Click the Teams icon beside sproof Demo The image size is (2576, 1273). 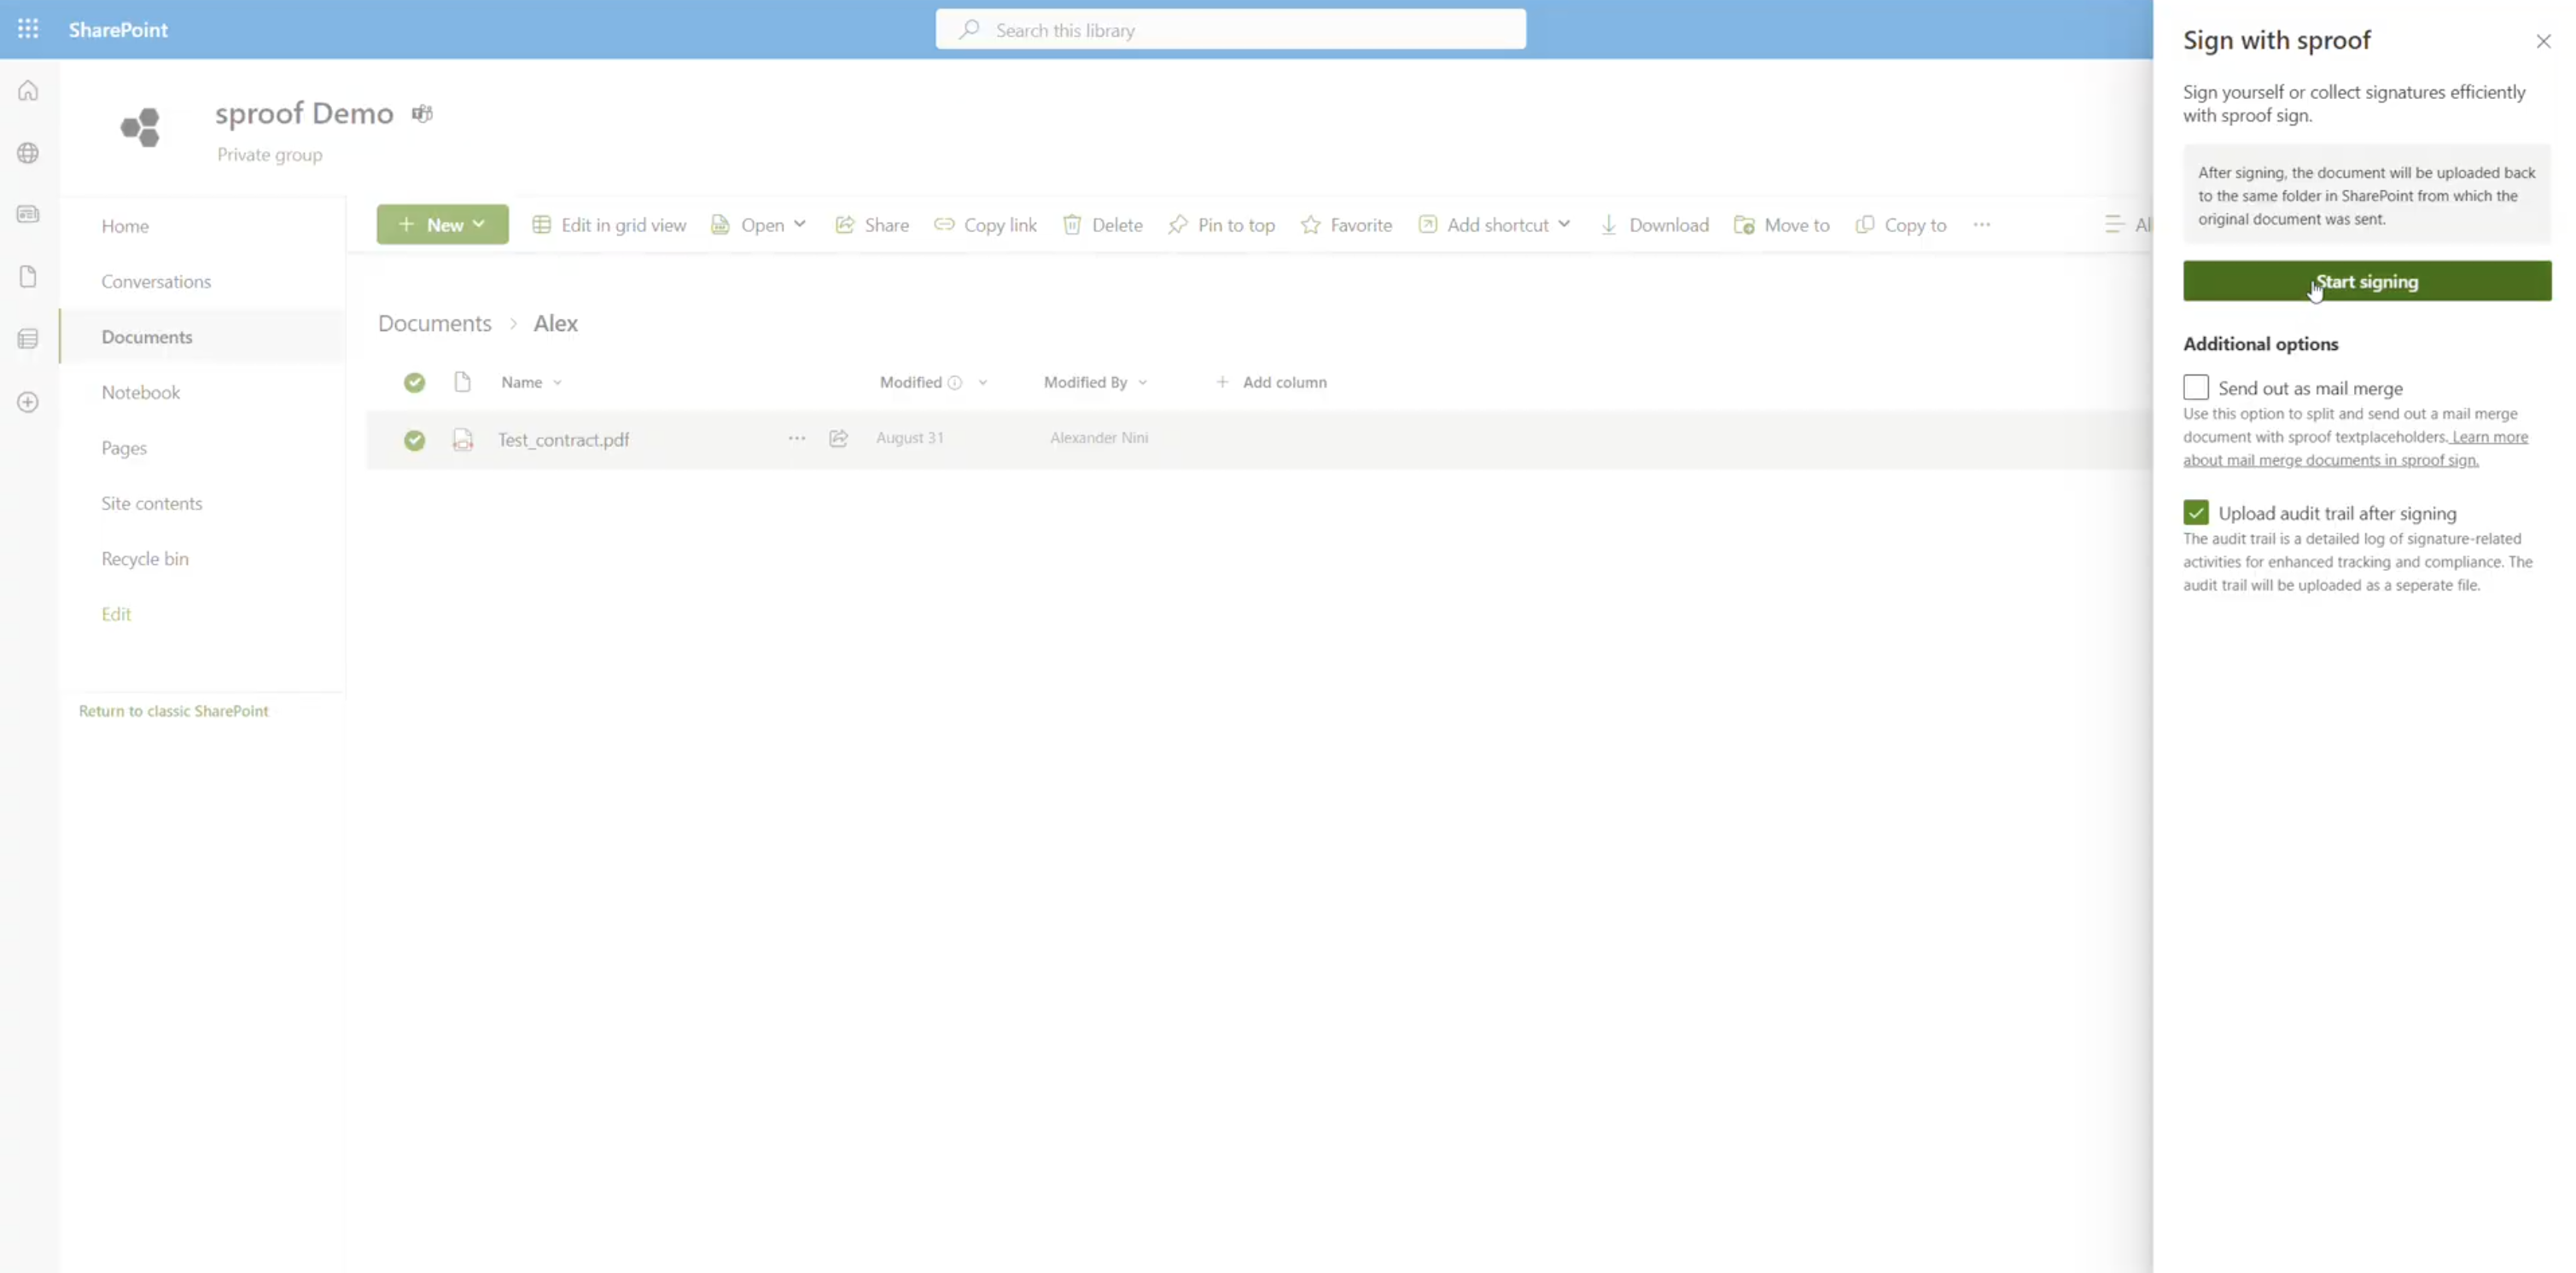[x=423, y=114]
